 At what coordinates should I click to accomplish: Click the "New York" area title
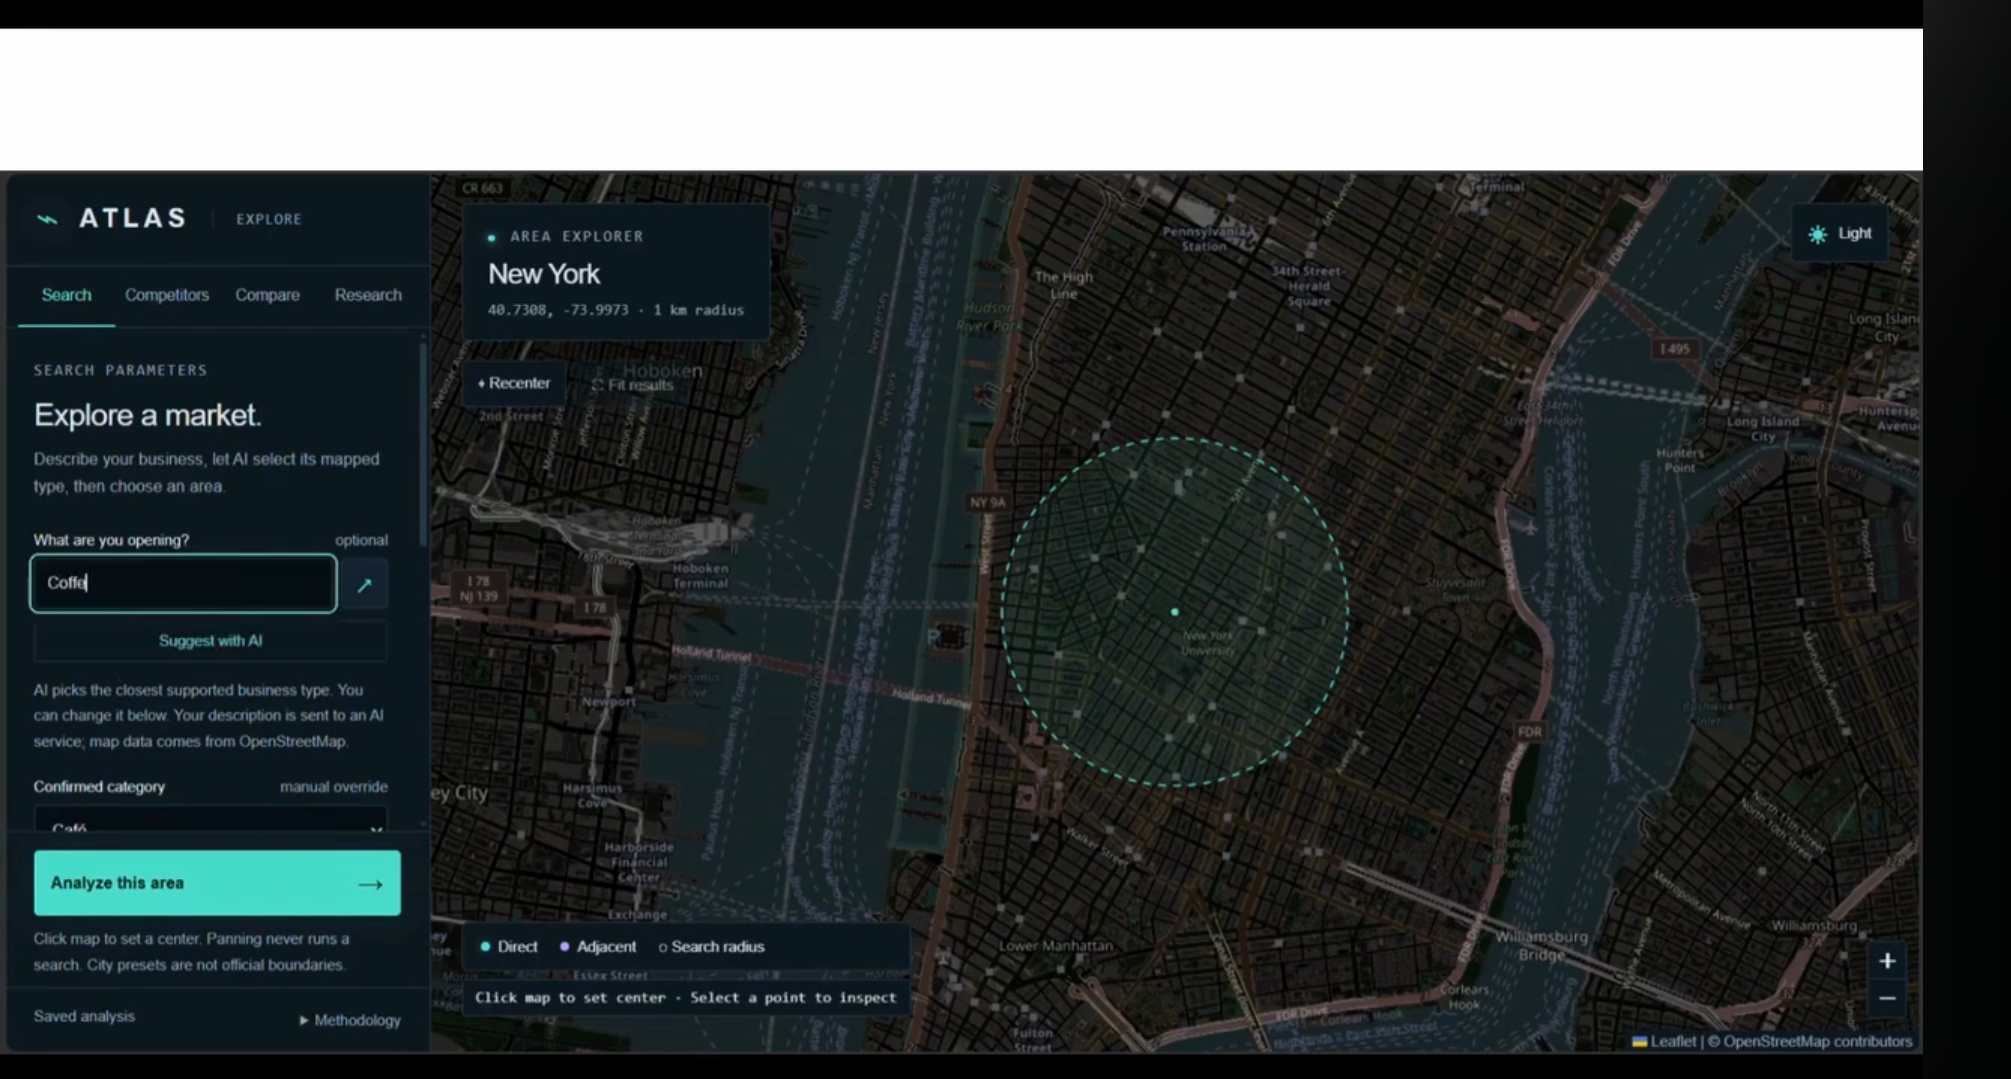544,274
